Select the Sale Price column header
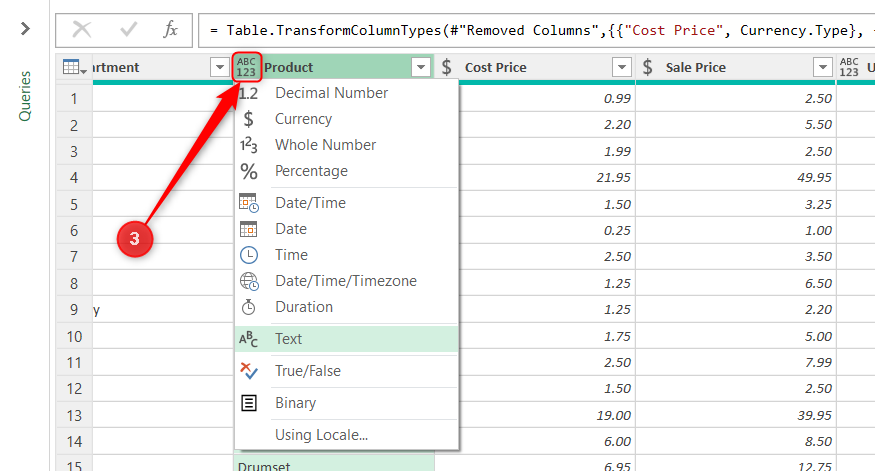Image resolution: width=875 pixels, height=471 pixels. click(735, 68)
